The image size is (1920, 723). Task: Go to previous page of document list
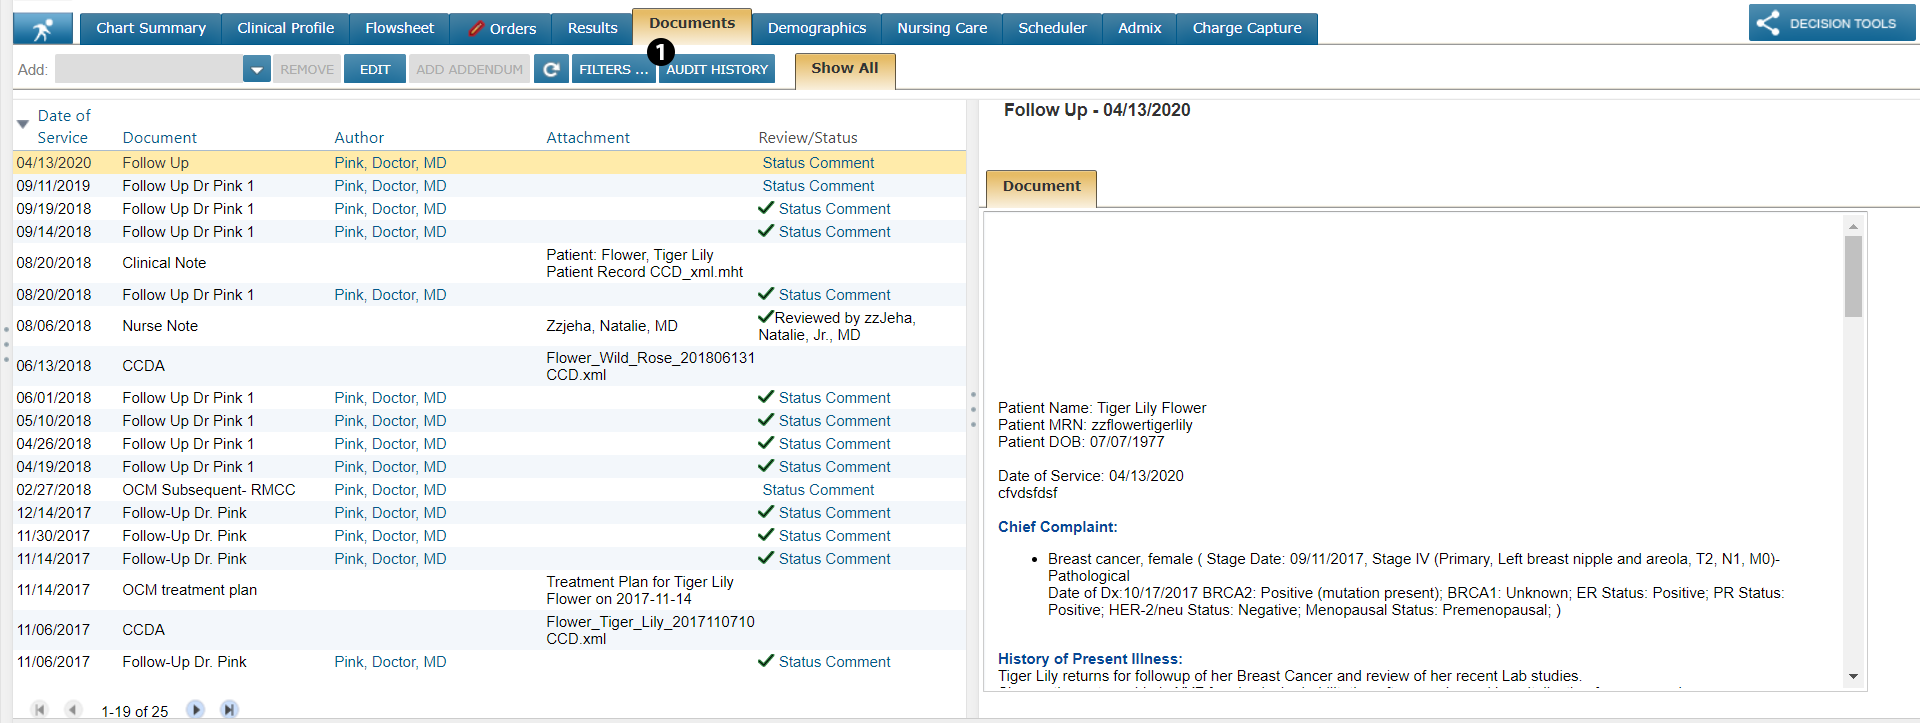72,709
